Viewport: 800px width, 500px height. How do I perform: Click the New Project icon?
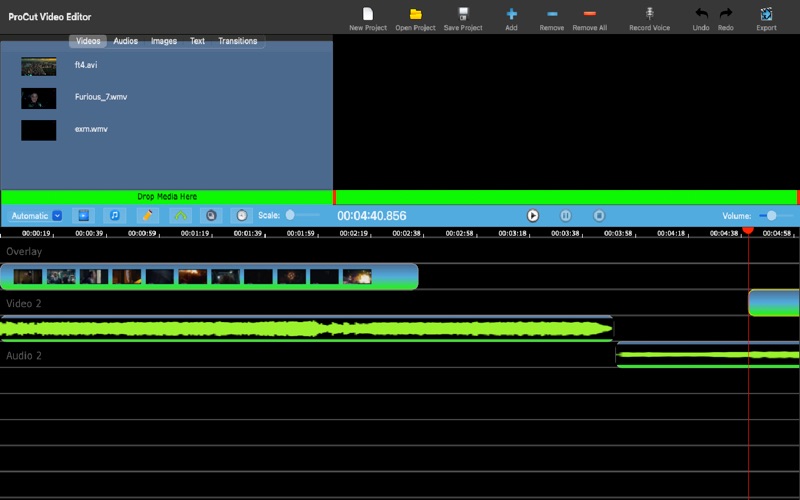(367, 14)
